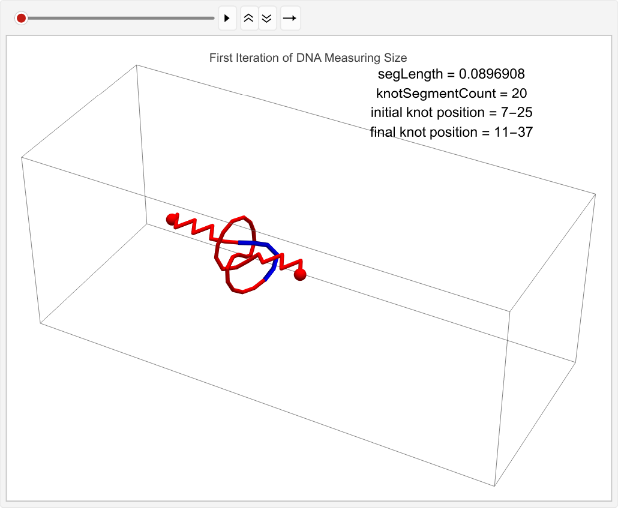Click the lower dark red loop of the knot
Image resolution: width=618 pixels, height=508 pixels.
tap(240, 287)
